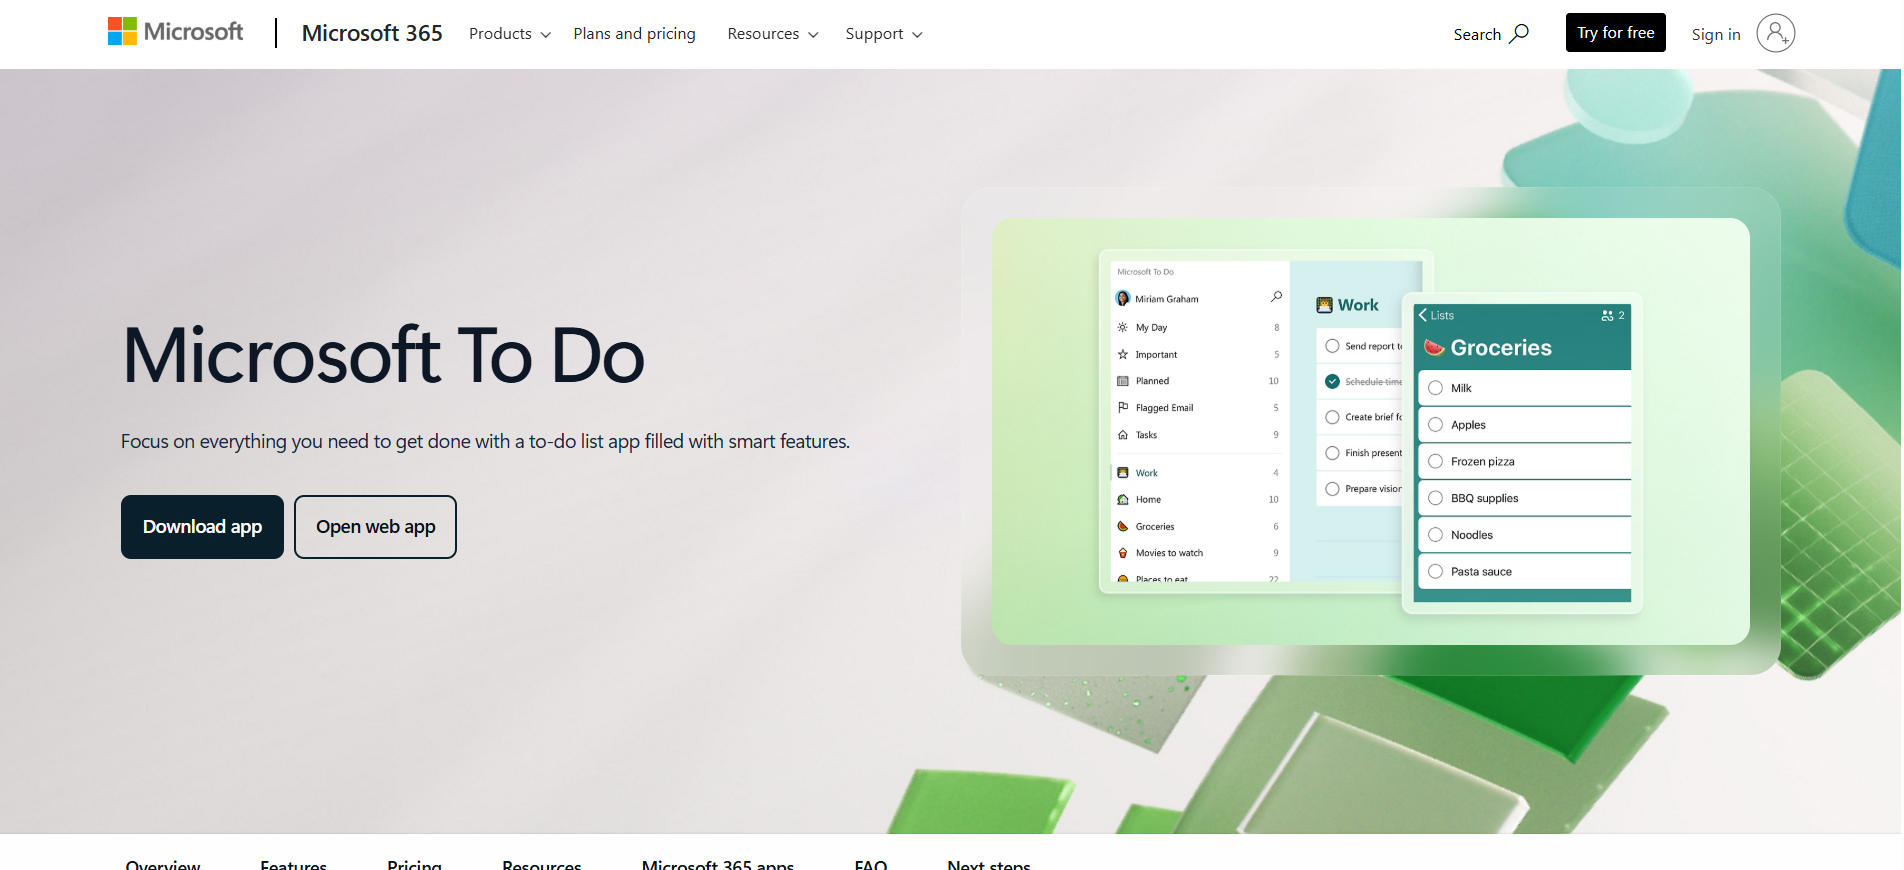Select the My Day sun icon

pos(1123,327)
